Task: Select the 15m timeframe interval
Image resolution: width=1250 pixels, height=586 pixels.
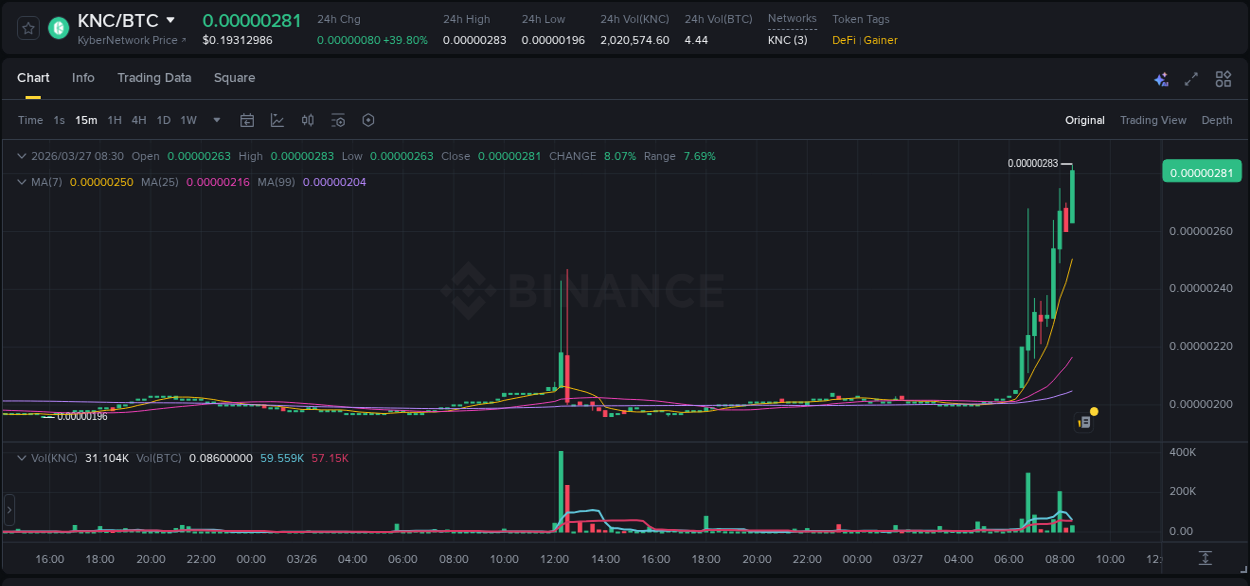Action: tap(86, 120)
